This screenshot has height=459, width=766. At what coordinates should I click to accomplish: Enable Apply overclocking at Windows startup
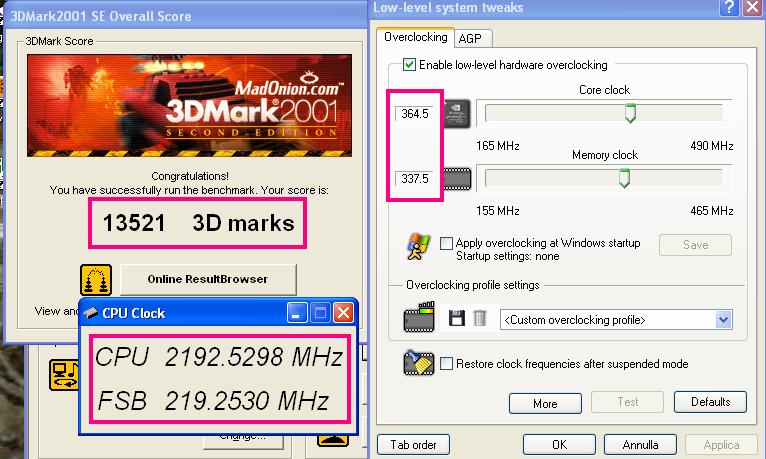(446, 243)
